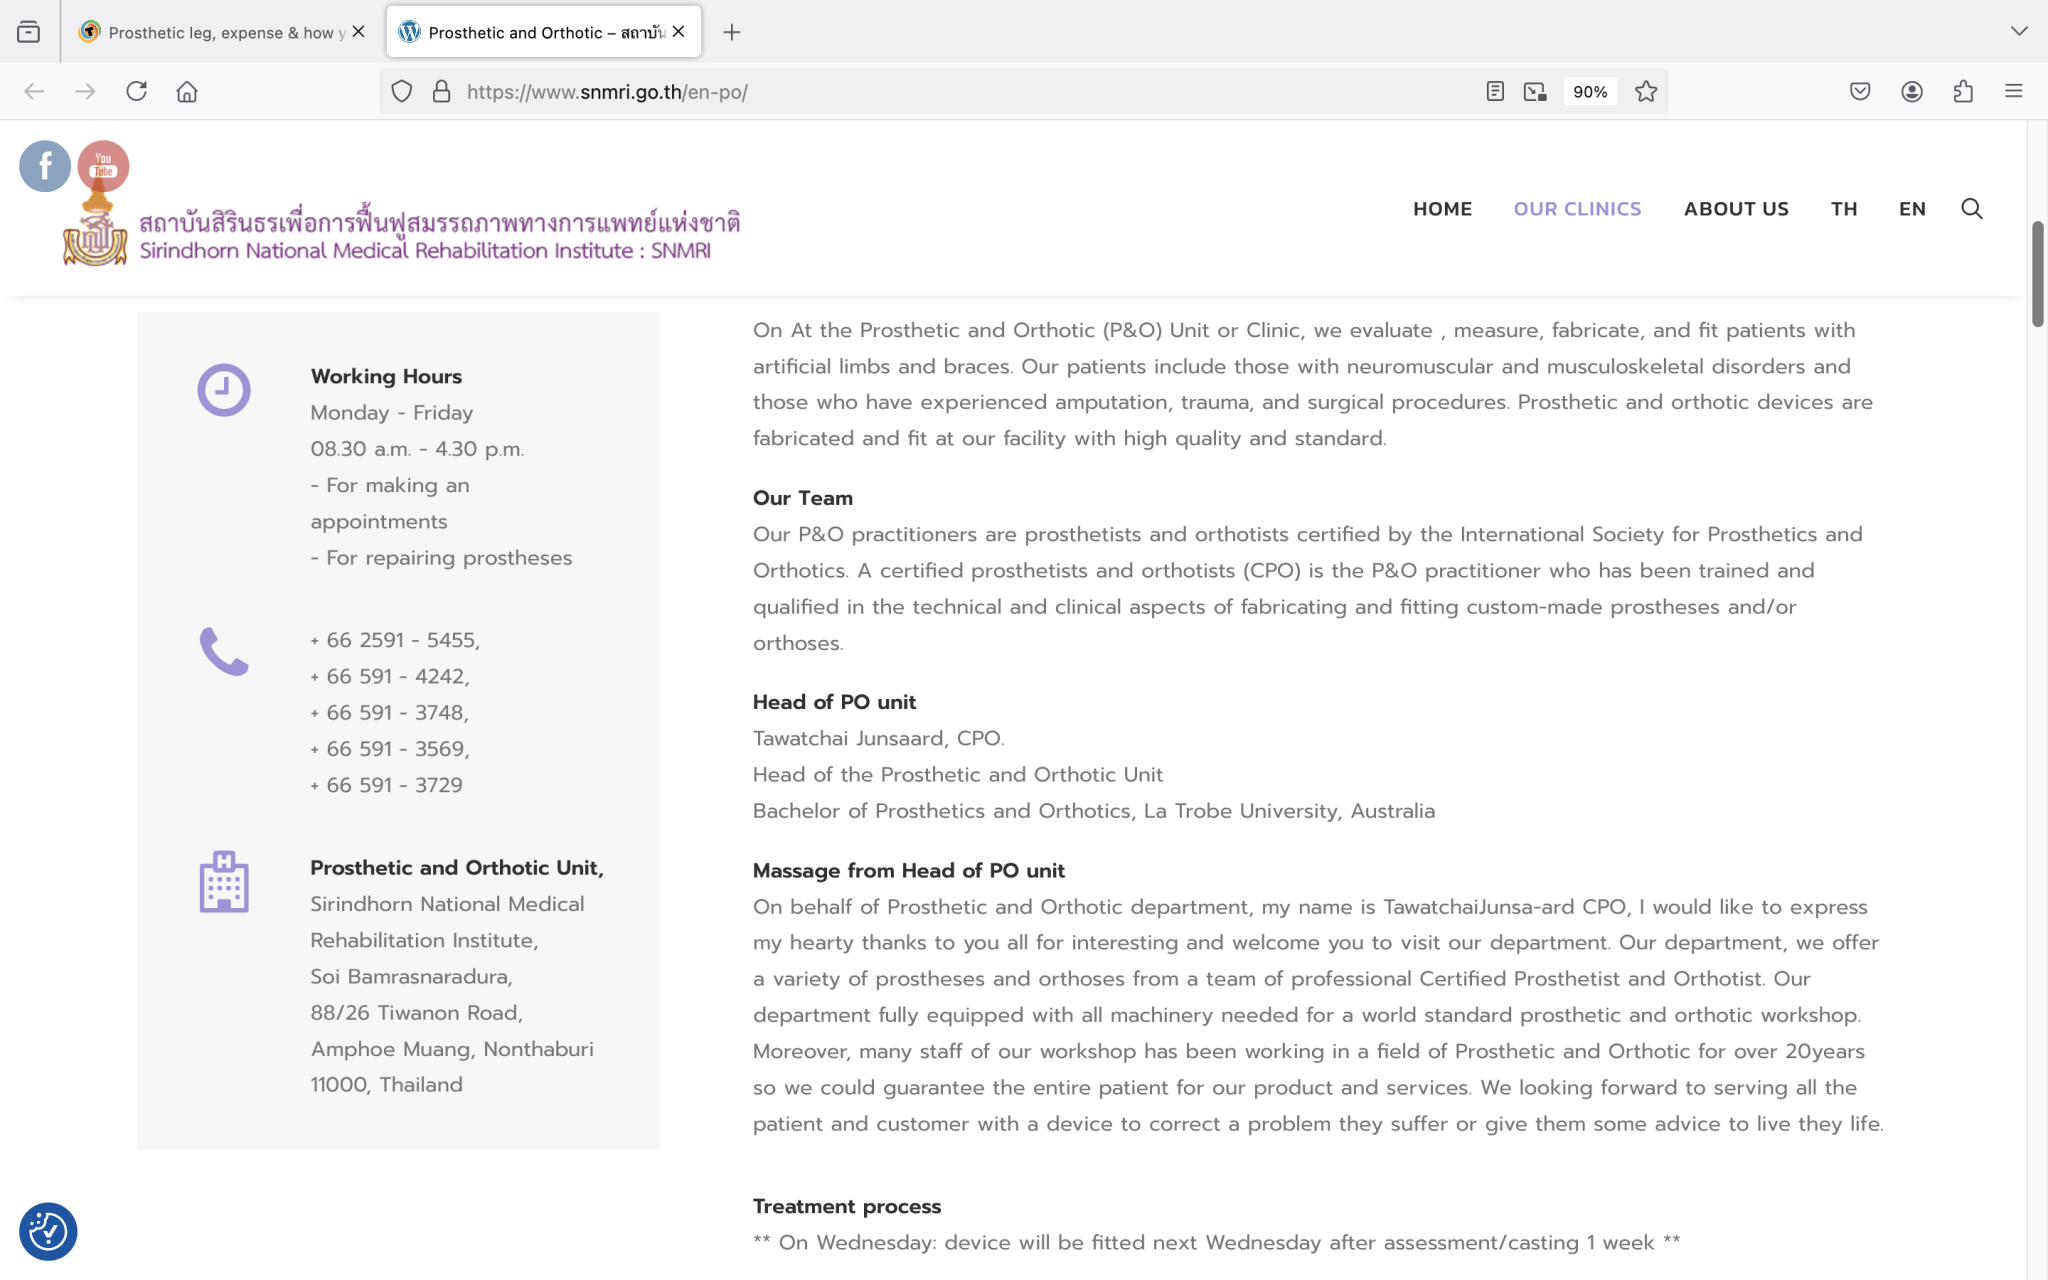This screenshot has height=1280, width=2048.
Task: Click the 'Monday - Friday' text
Action: tap(391, 413)
